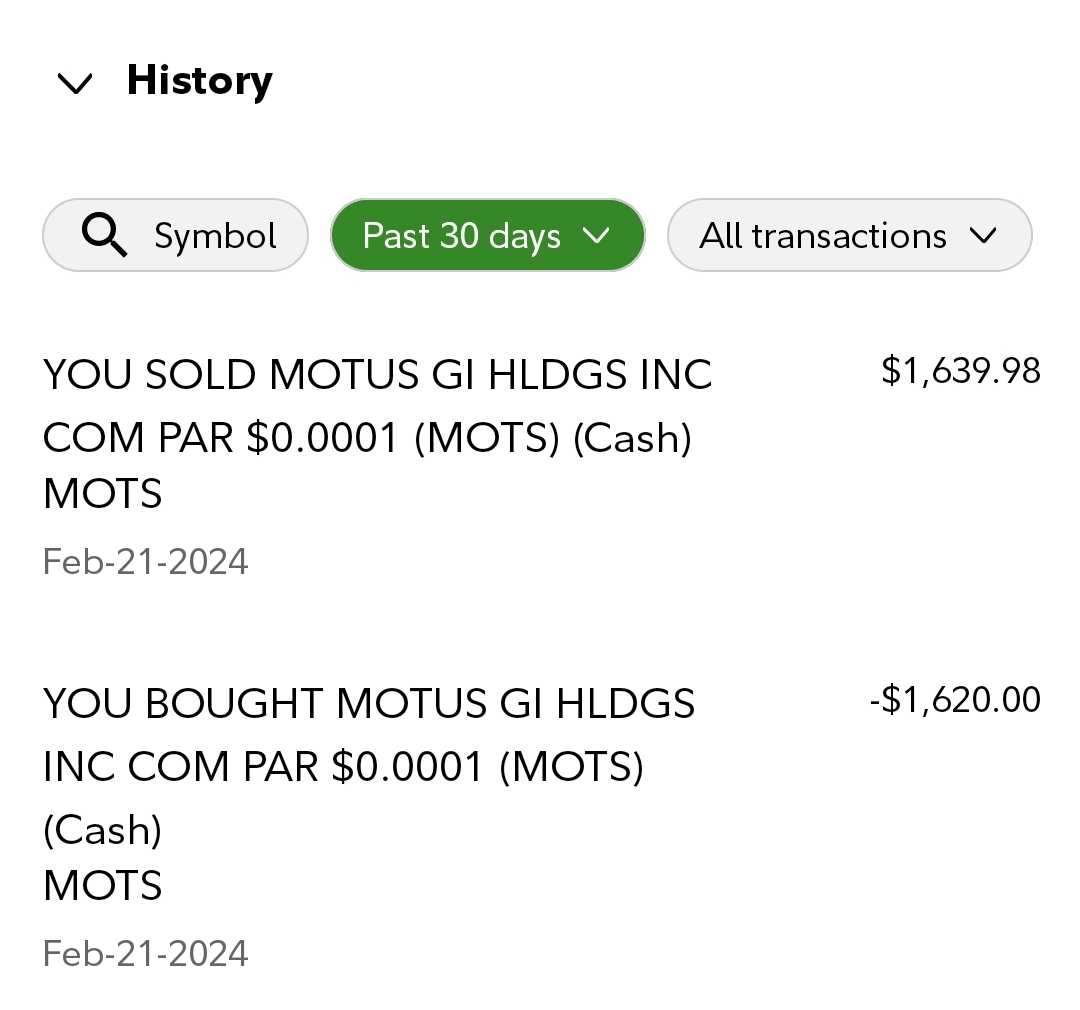Click 'COM PAR $0.0001 (MOTS) (Cash)' sold line

tap(367, 438)
